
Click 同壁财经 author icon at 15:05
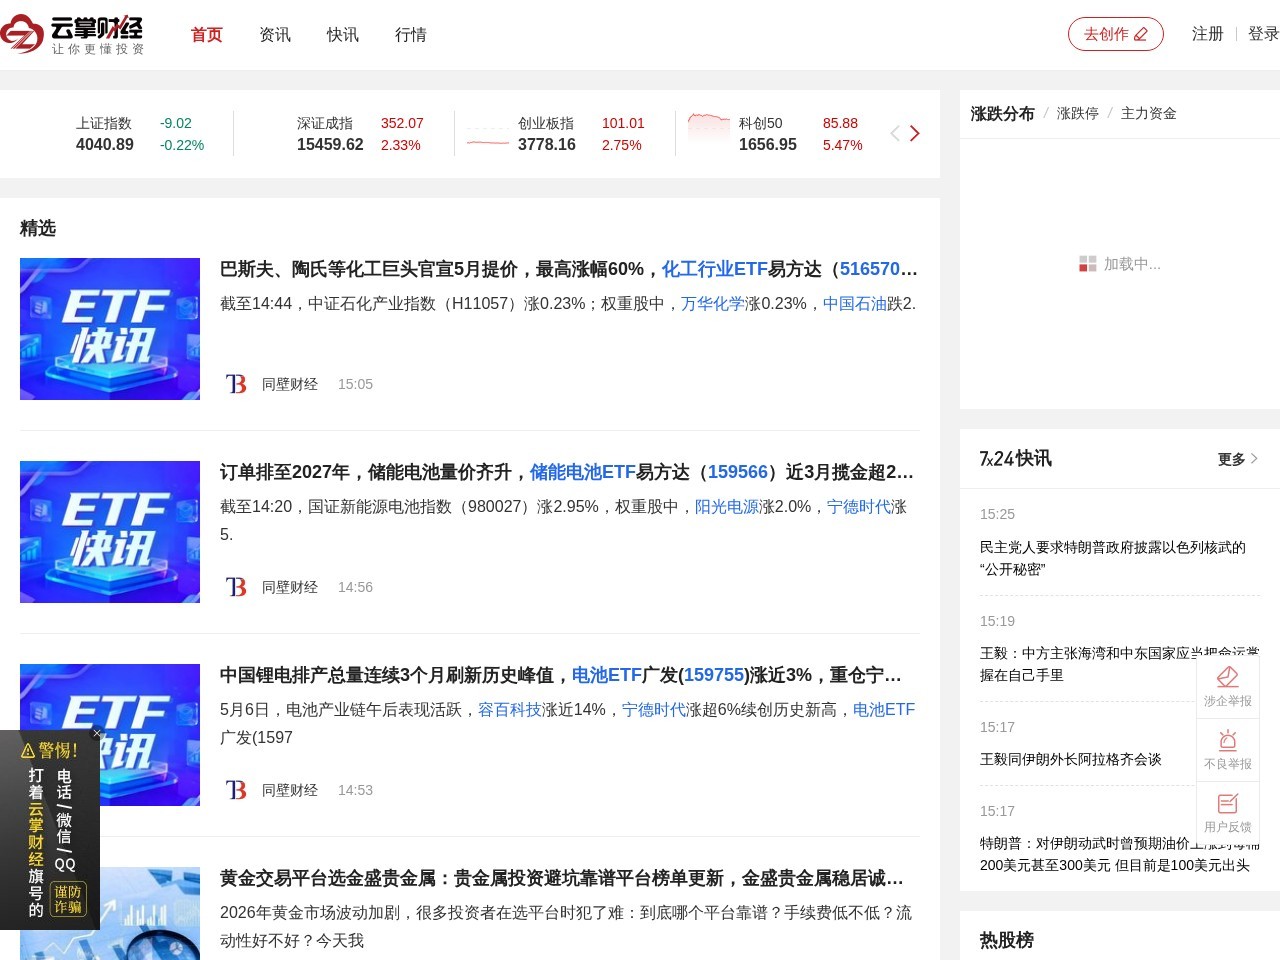(236, 384)
